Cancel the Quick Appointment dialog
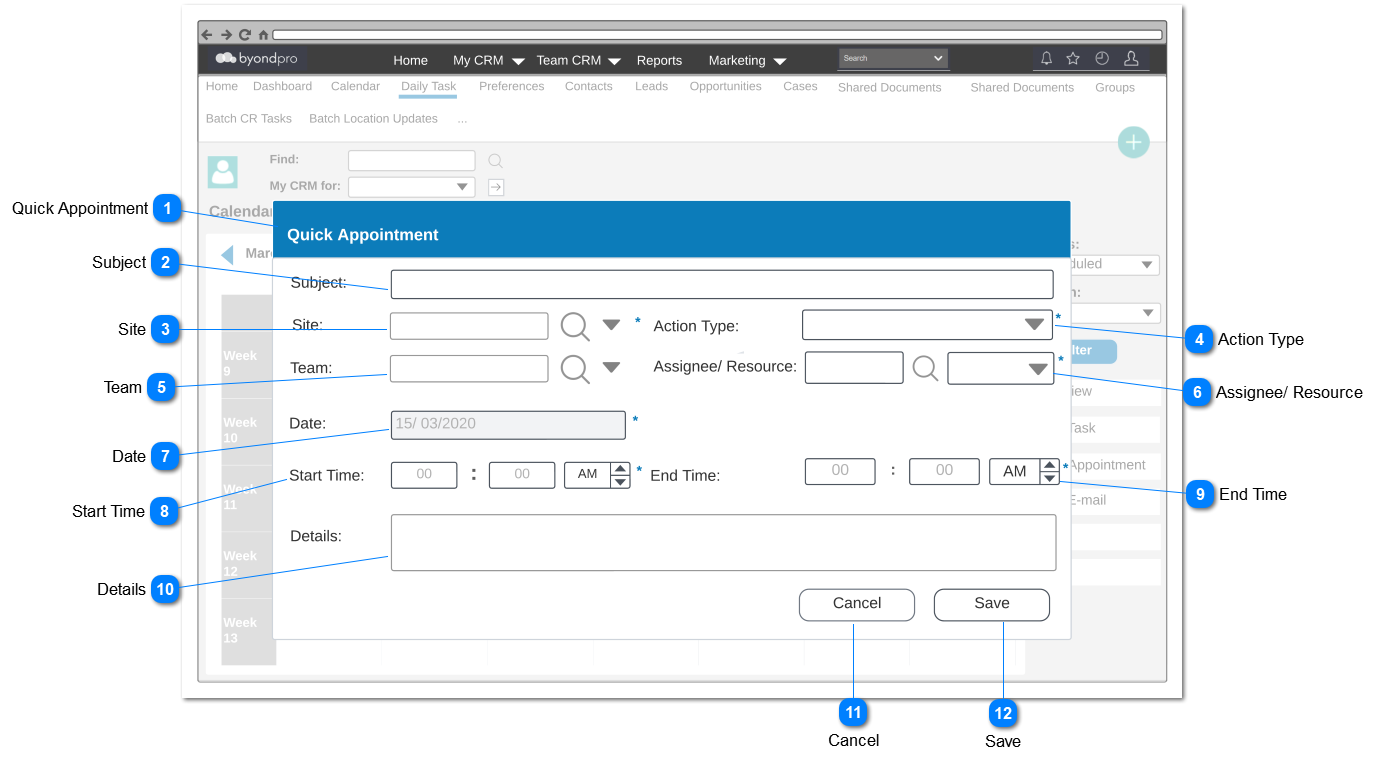 pos(857,605)
